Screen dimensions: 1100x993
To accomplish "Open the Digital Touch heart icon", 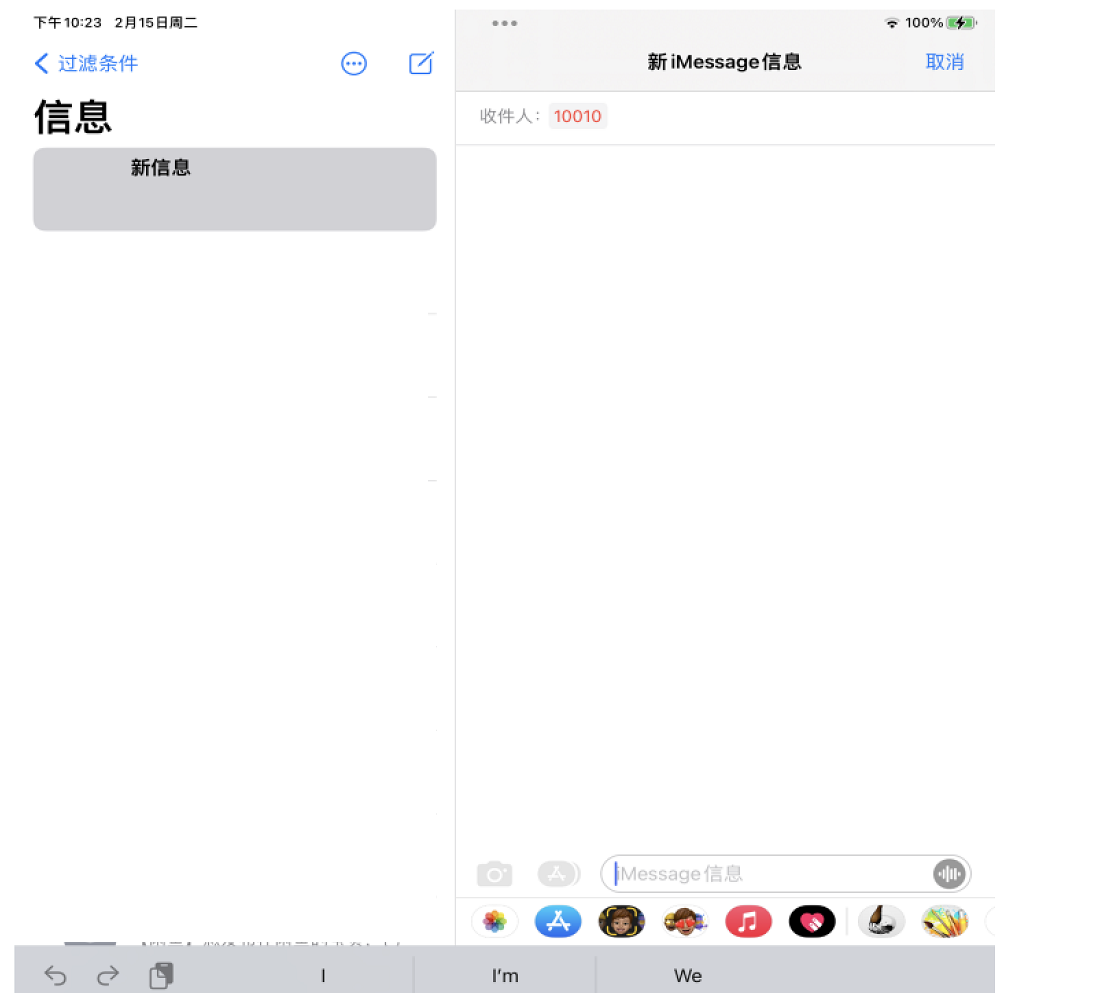I will coord(812,921).
